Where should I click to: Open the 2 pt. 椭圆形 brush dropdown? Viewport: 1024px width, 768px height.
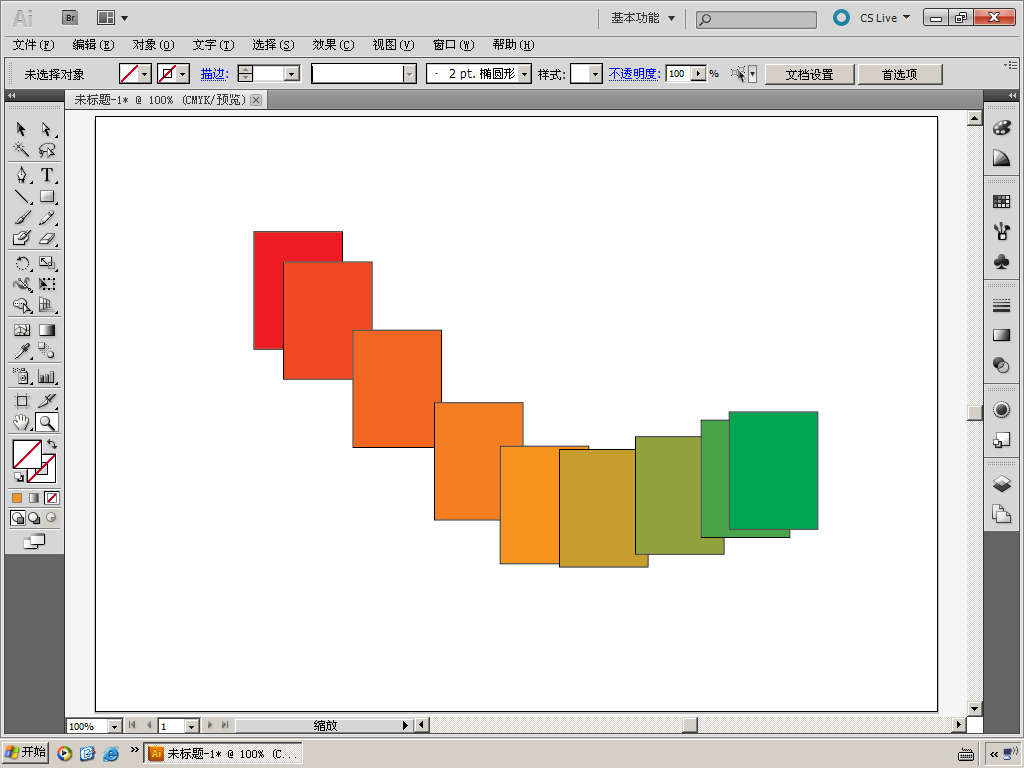pyautogui.click(x=524, y=74)
